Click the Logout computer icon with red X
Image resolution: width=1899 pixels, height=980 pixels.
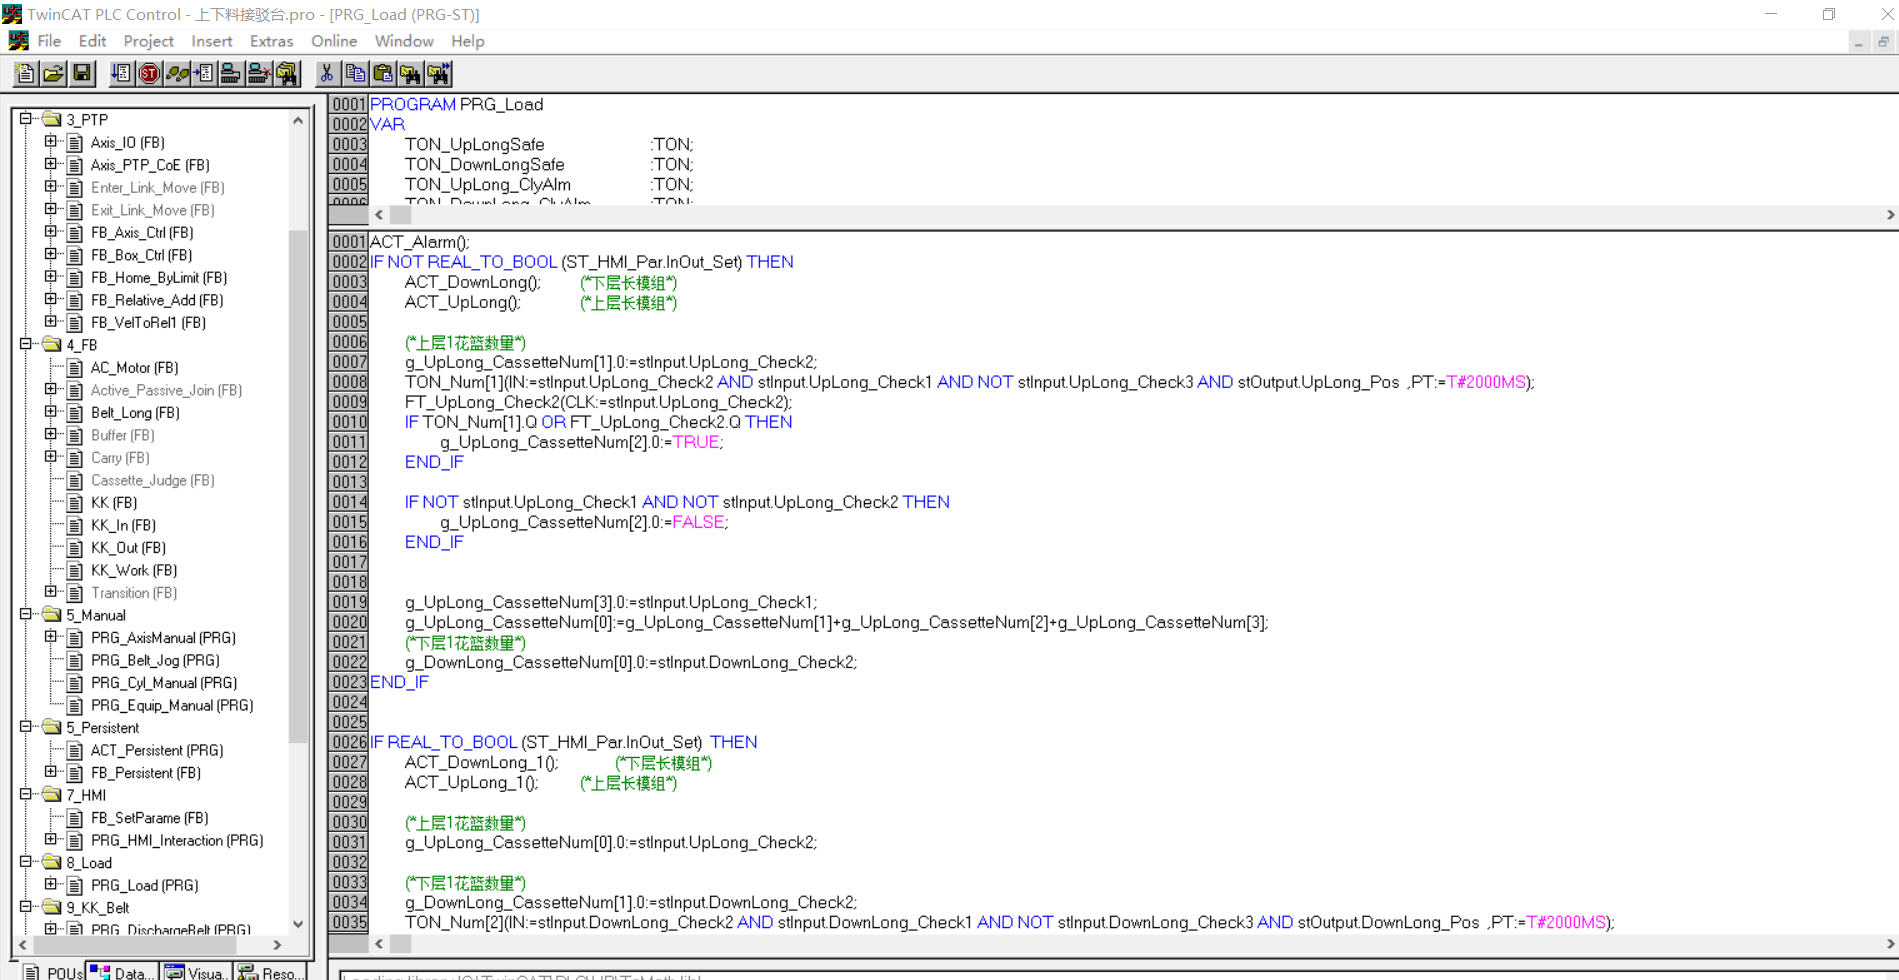click(x=259, y=73)
